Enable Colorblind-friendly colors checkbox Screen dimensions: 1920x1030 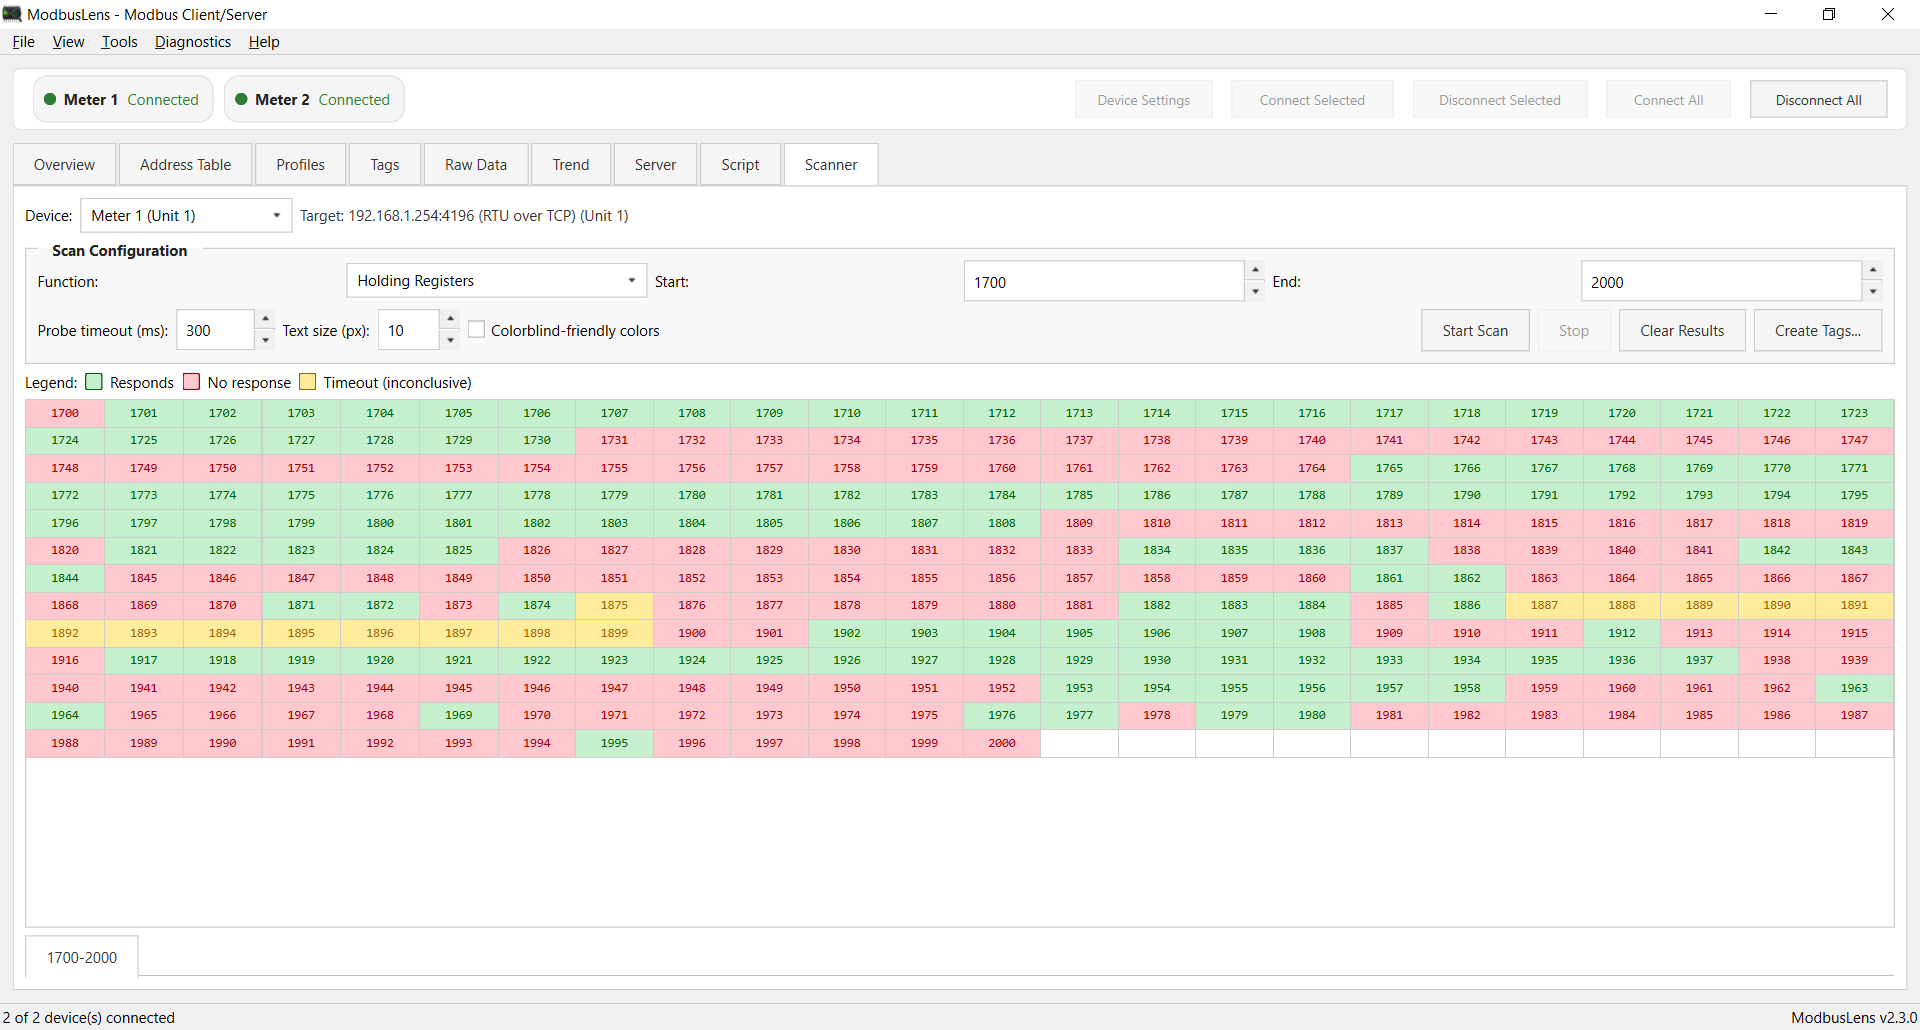click(477, 330)
